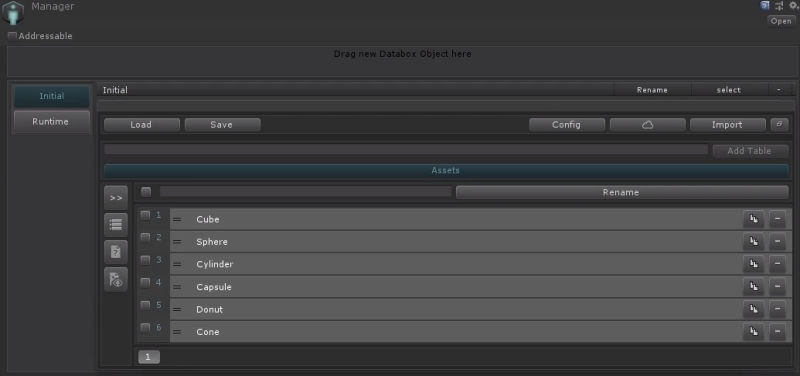The width and height of the screenshot is (800, 376).
Task: Click the Save button
Action: coord(222,124)
